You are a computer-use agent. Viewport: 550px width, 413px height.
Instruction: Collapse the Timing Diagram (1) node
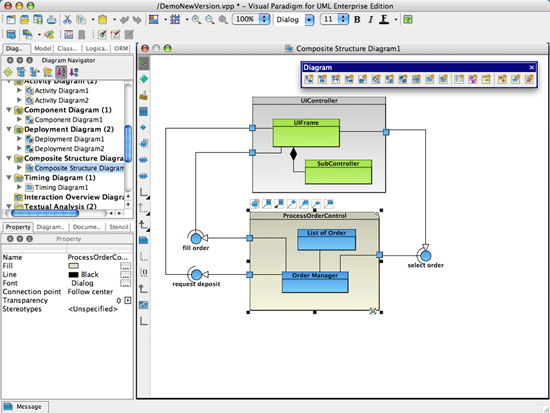pyautogui.click(x=9, y=178)
